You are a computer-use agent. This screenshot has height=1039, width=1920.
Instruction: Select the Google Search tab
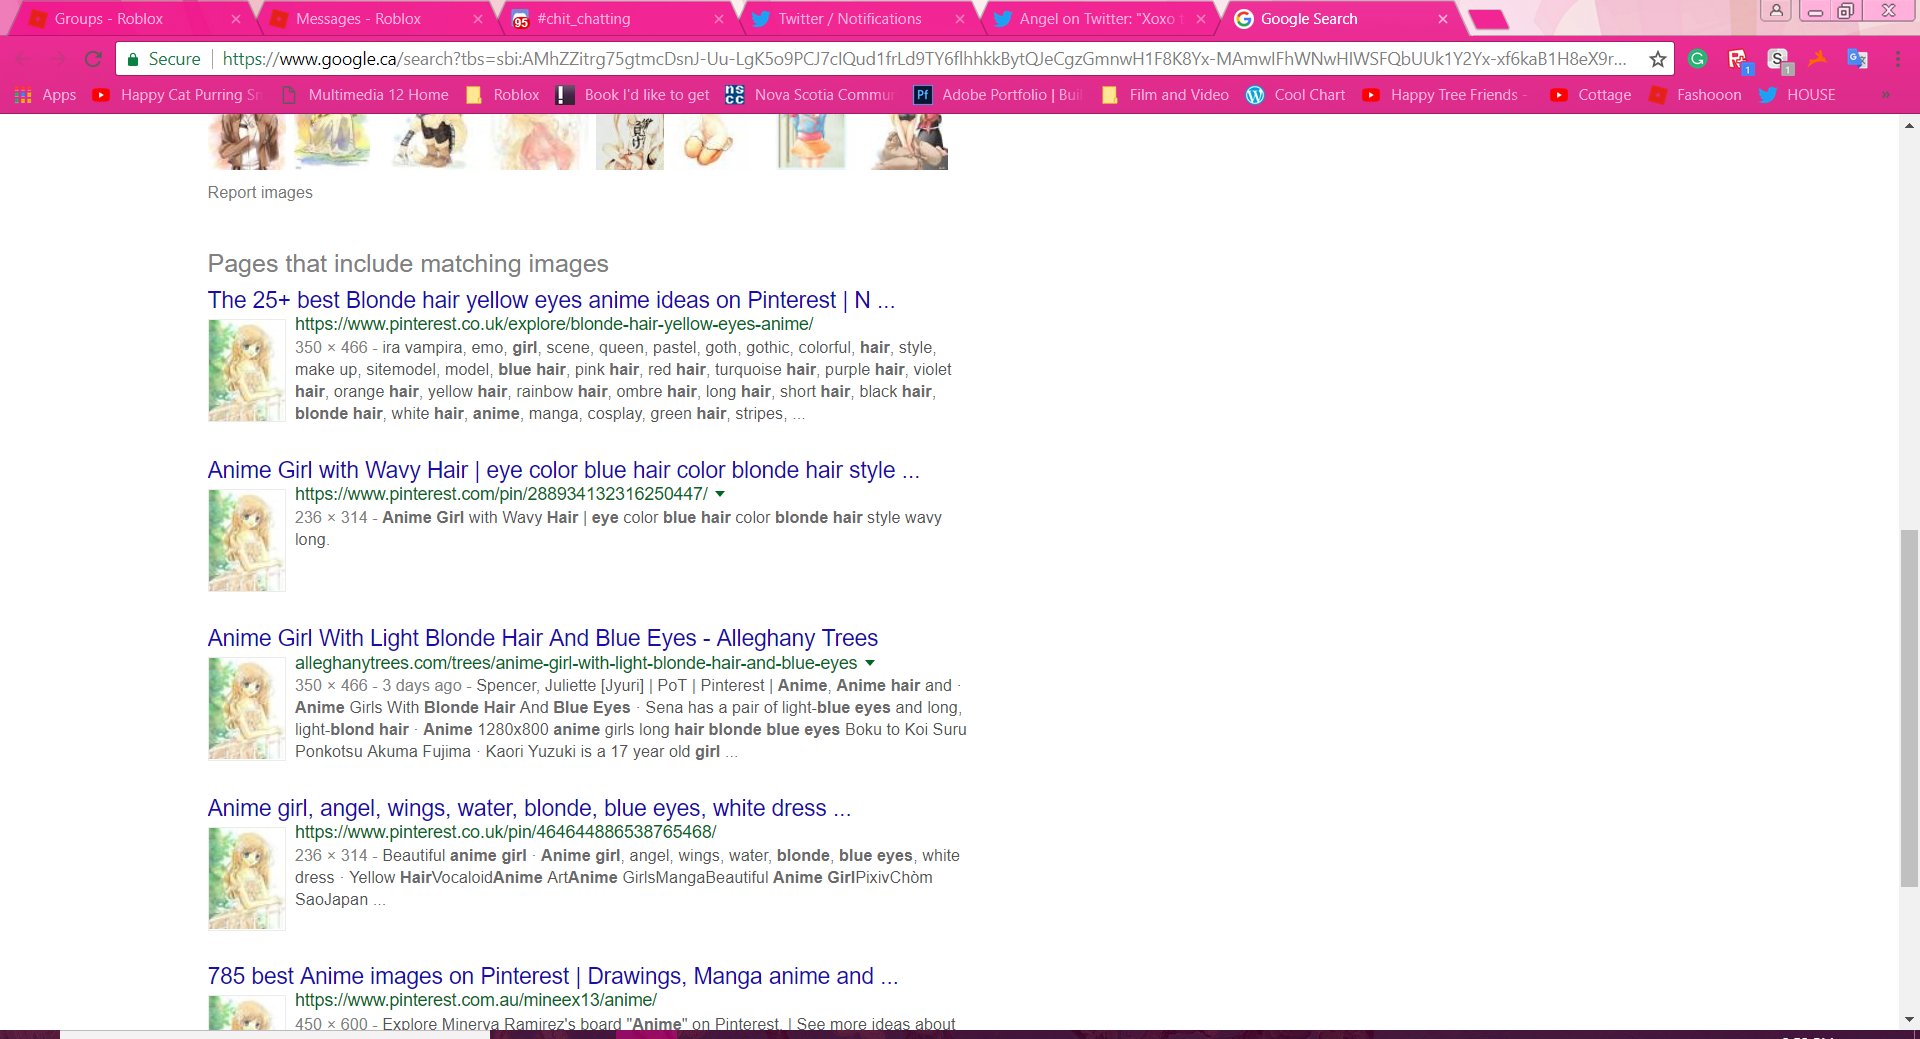point(1340,19)
